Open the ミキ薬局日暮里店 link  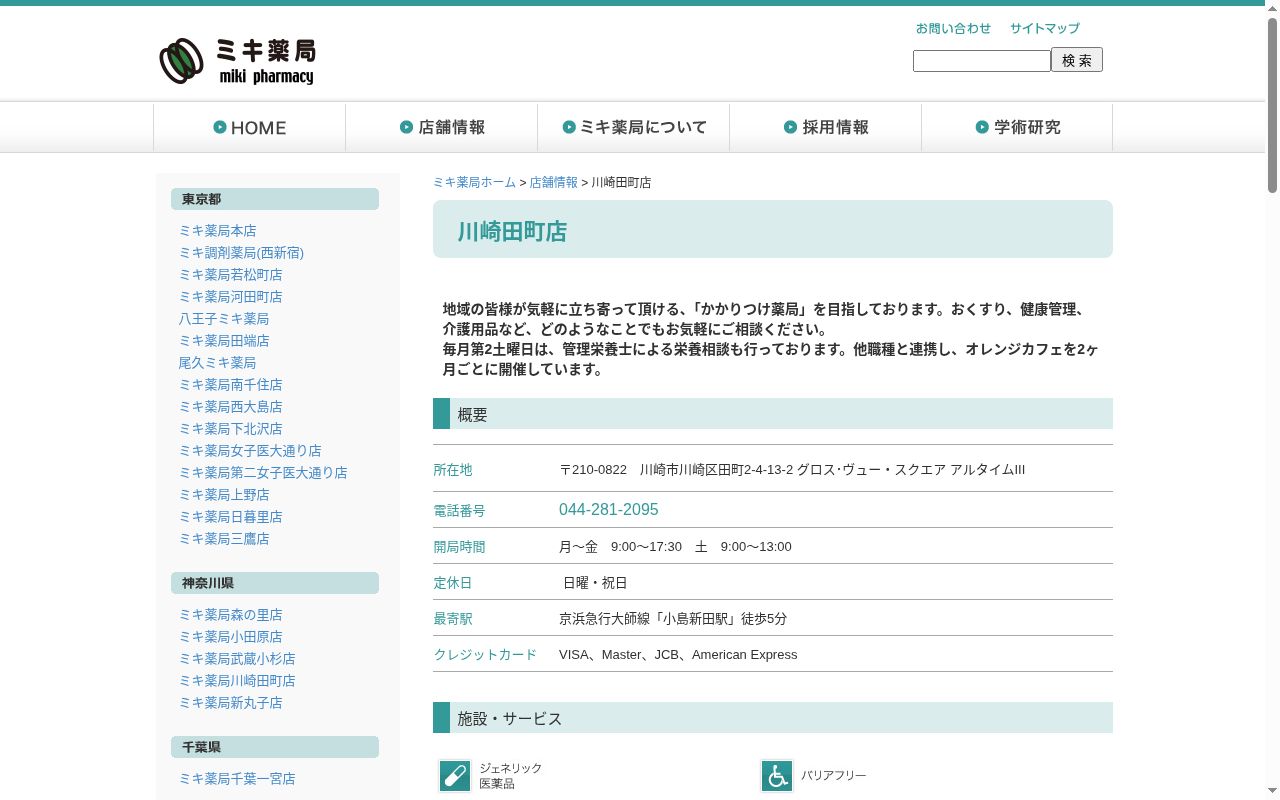[x=230, y=517]
